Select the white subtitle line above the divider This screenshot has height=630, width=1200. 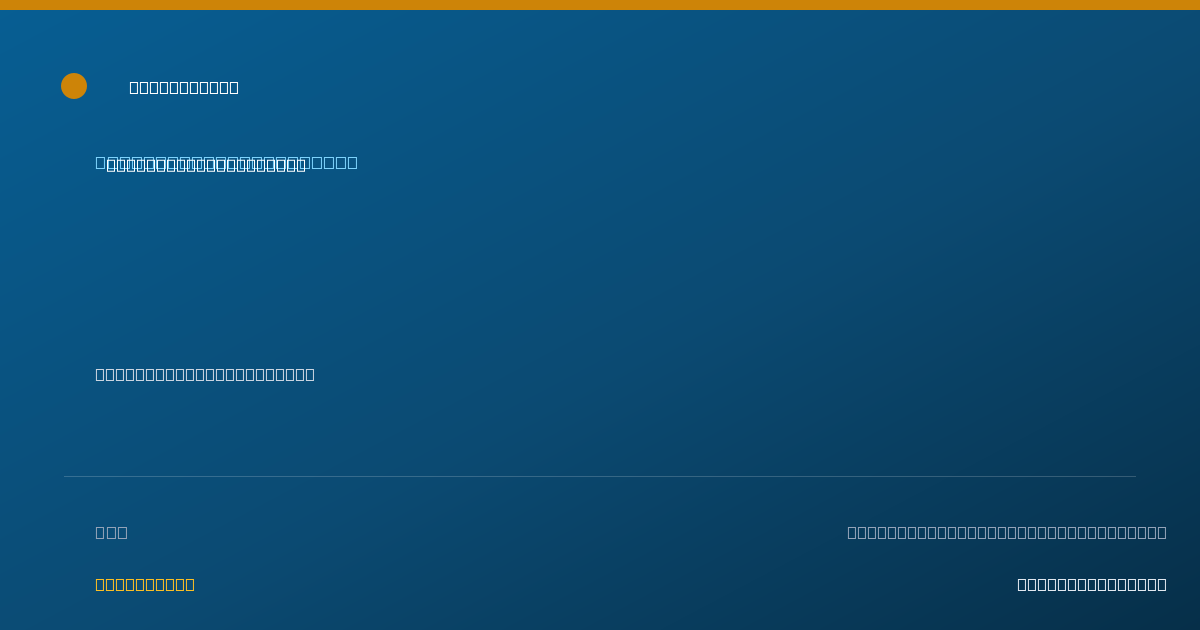tap(205, 374)
